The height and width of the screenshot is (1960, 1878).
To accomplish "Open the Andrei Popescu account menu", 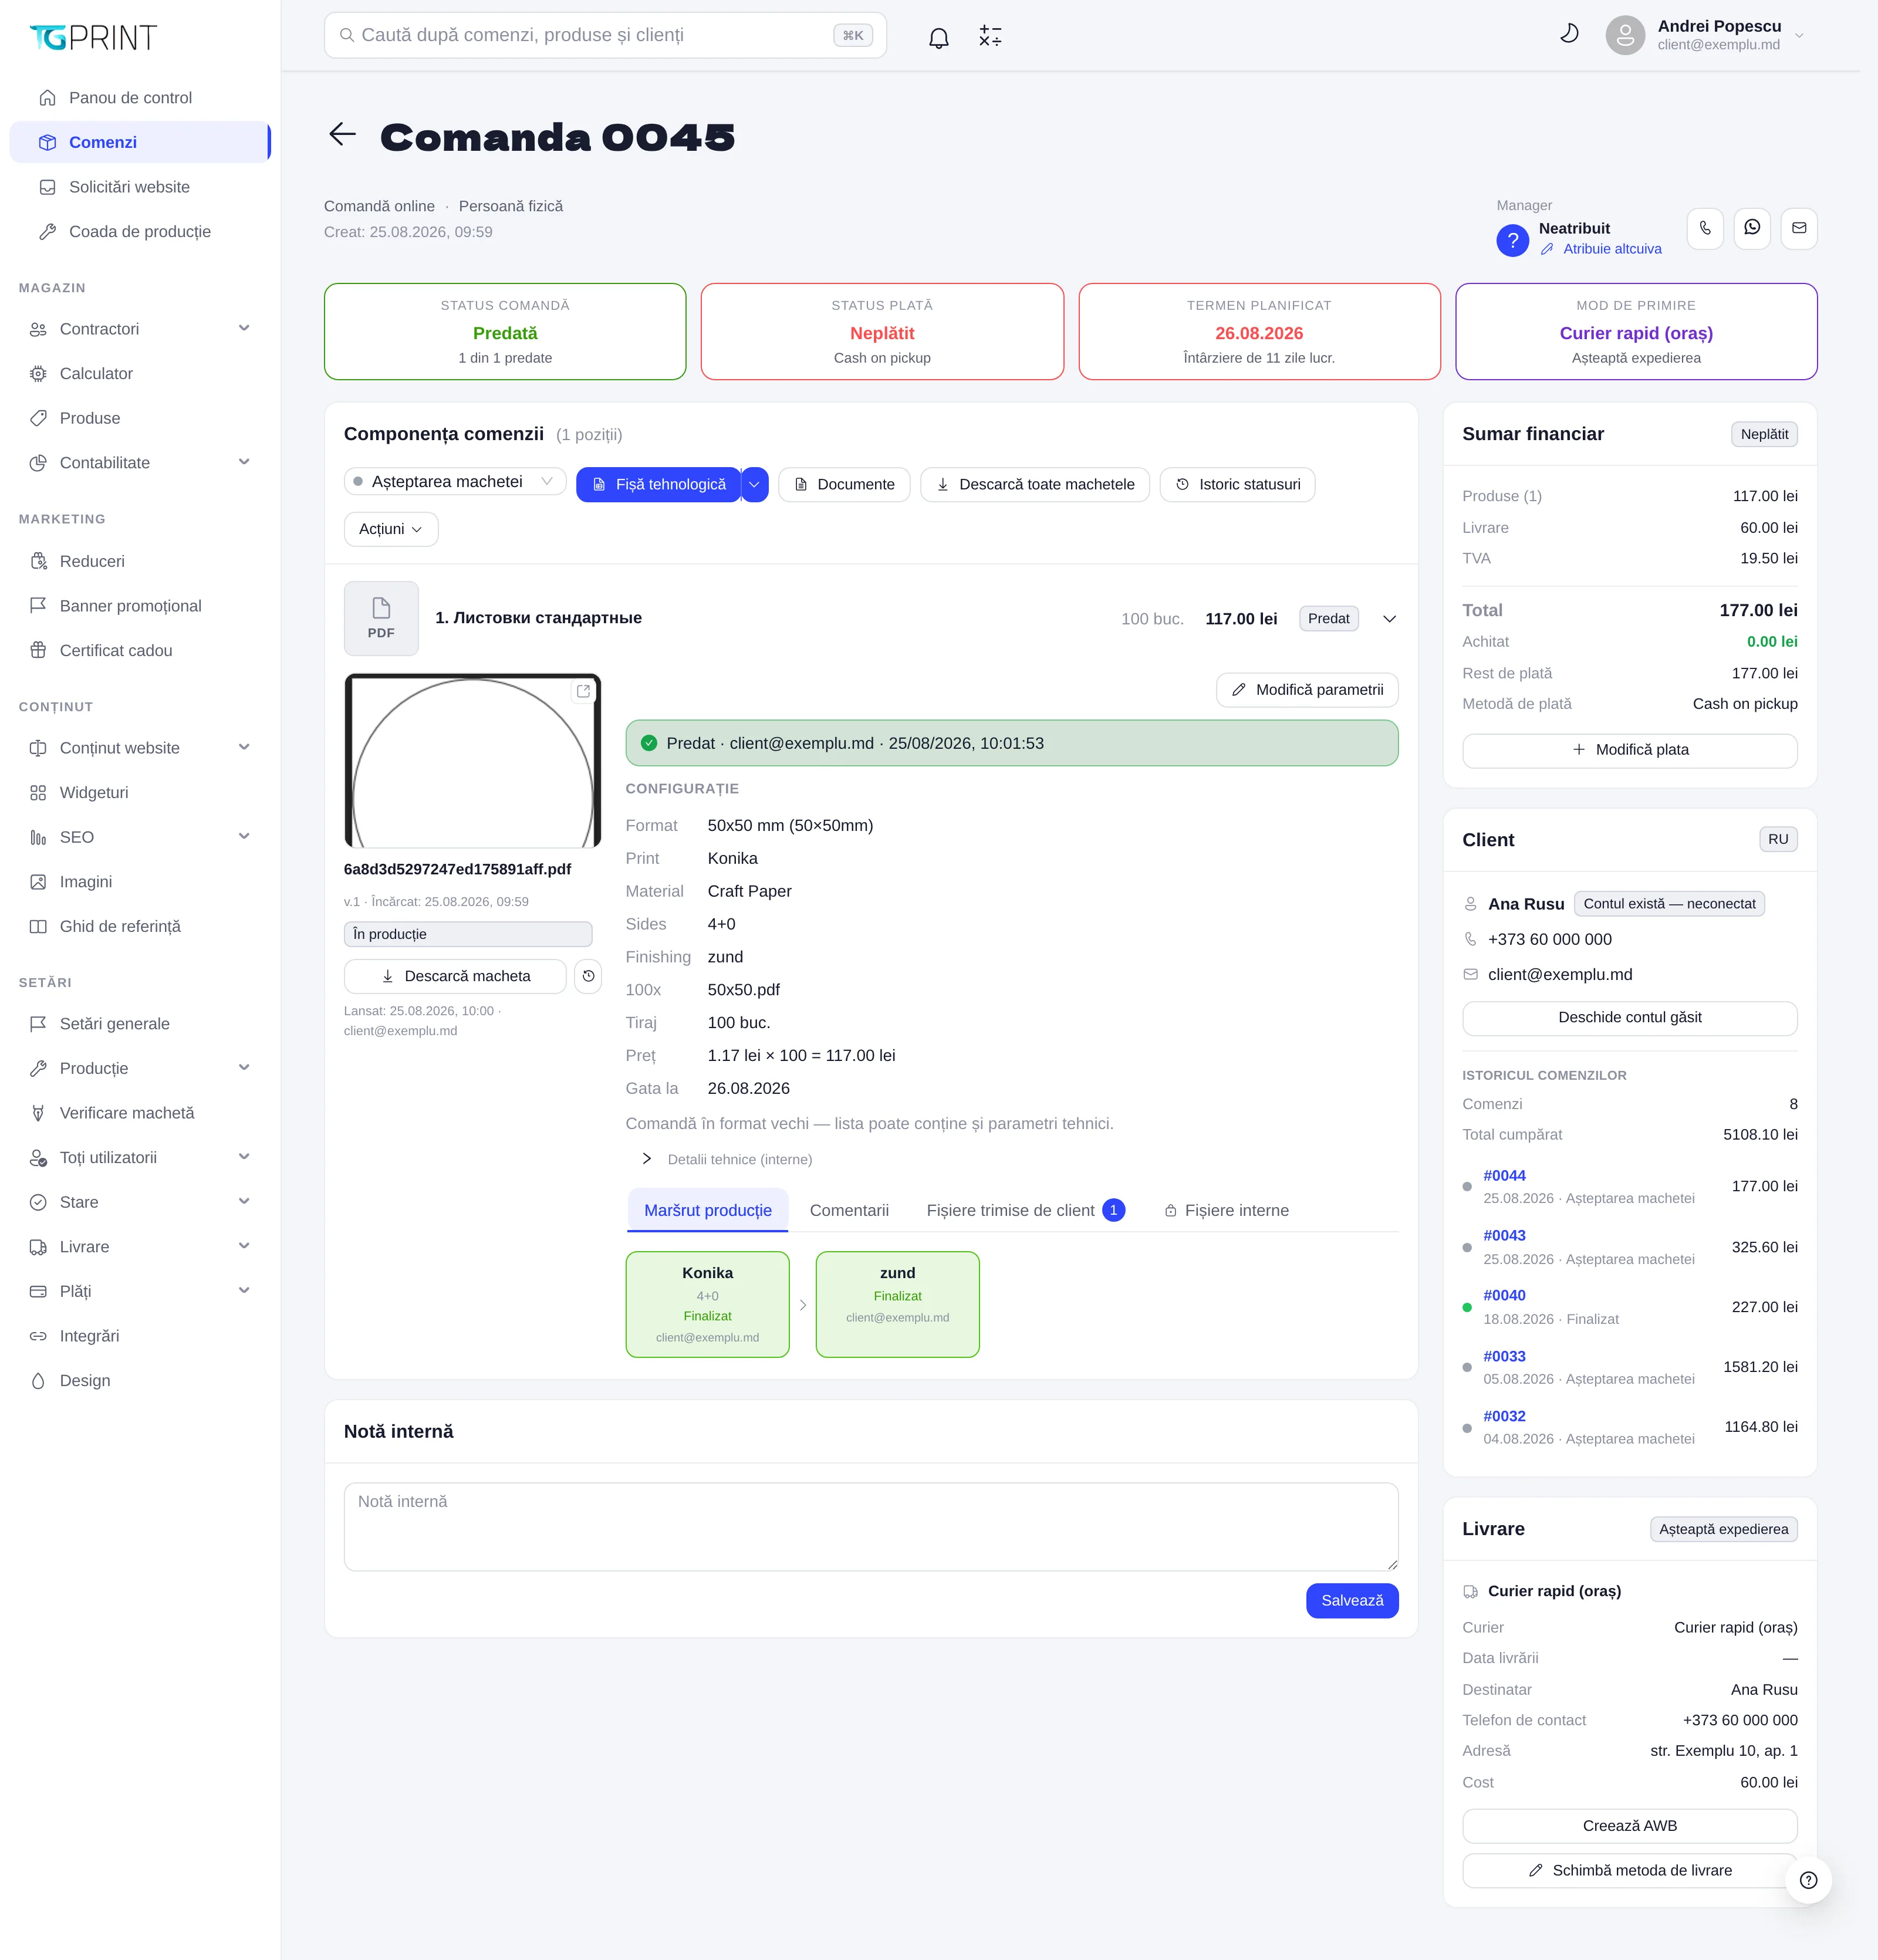I will point(1706,35).
